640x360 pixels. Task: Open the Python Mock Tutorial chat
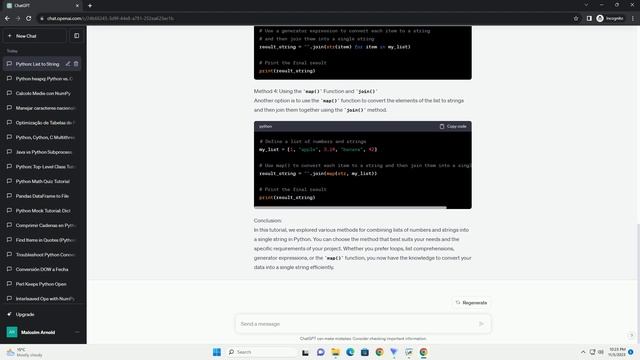(43, 211)
